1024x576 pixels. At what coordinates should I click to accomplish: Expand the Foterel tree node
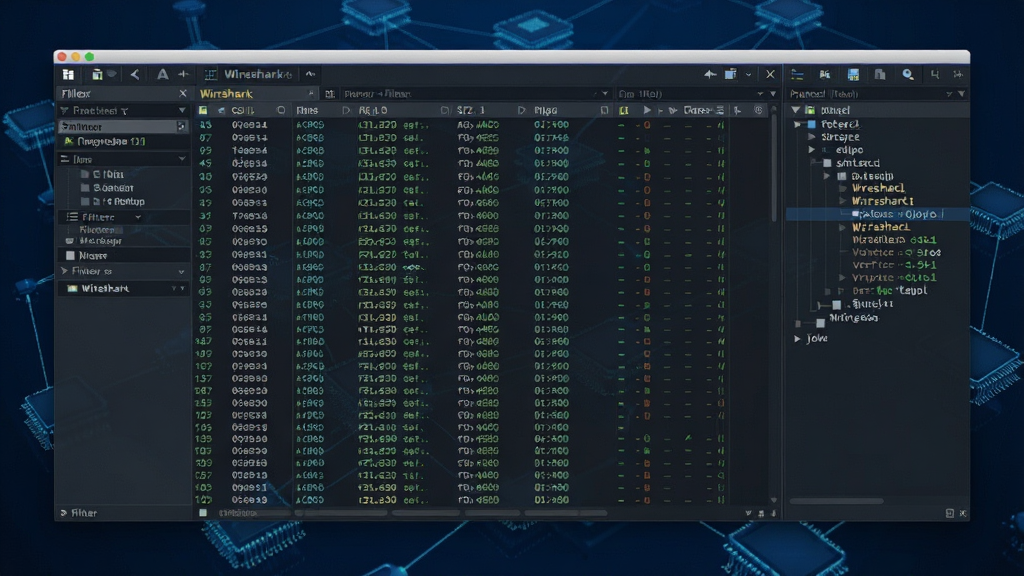tap(797, 124)
